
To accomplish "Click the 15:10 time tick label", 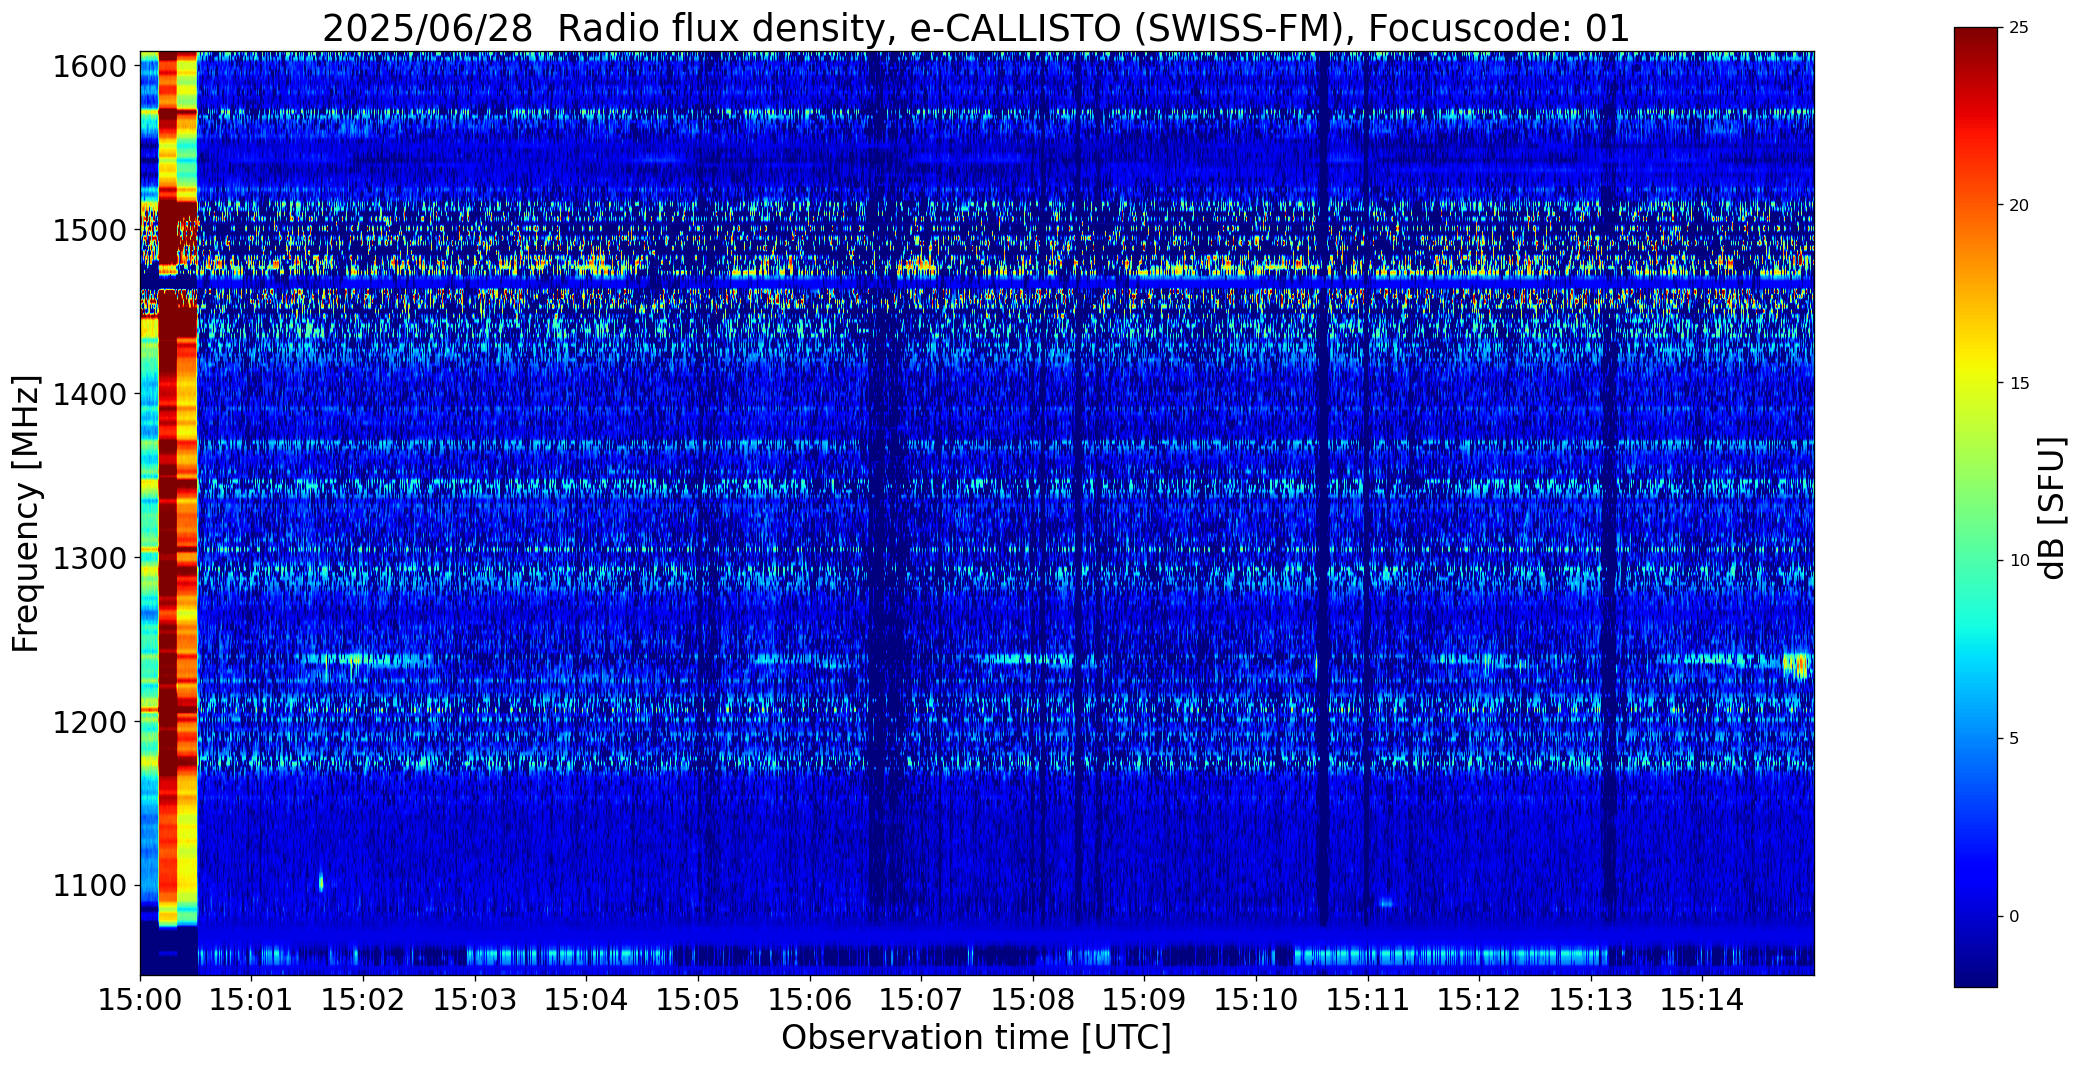I will point(1256,999).
